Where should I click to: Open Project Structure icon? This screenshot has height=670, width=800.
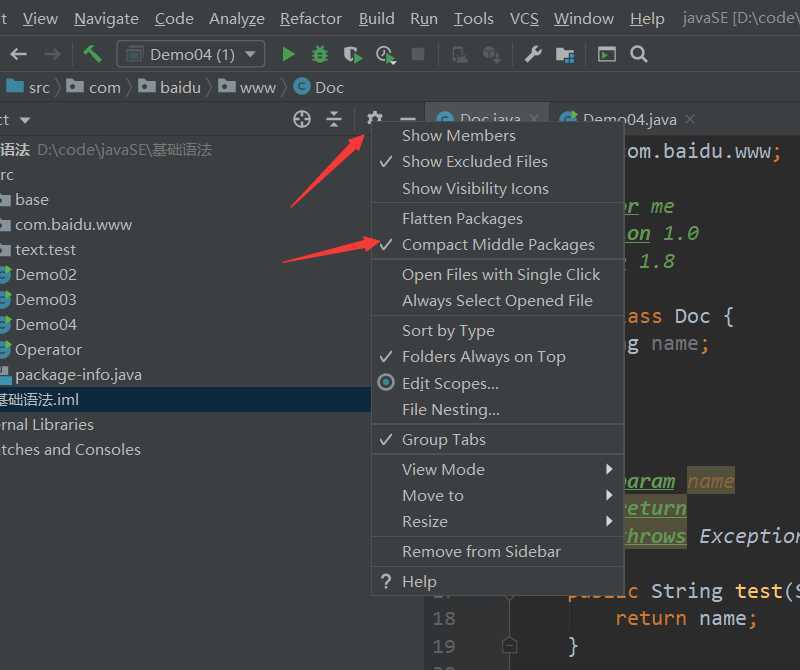(565, 54)
